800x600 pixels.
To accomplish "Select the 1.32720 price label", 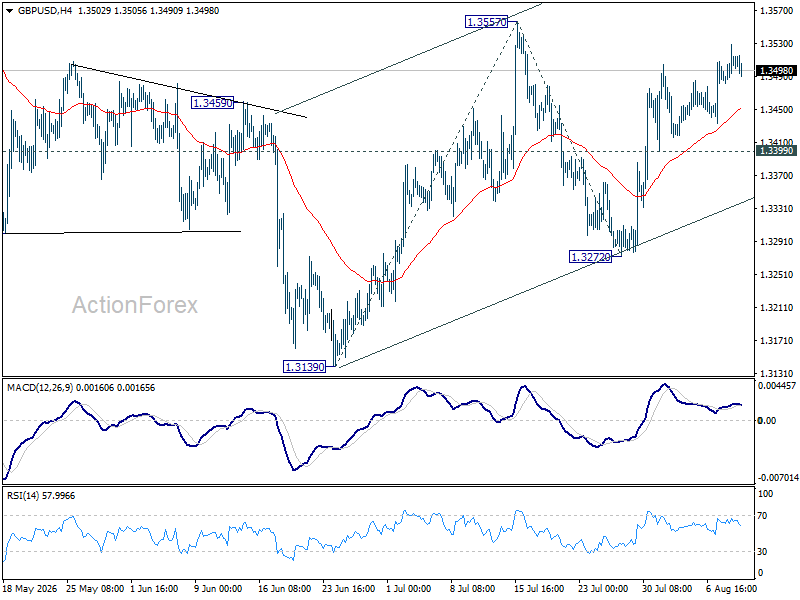I will (590, 257).
